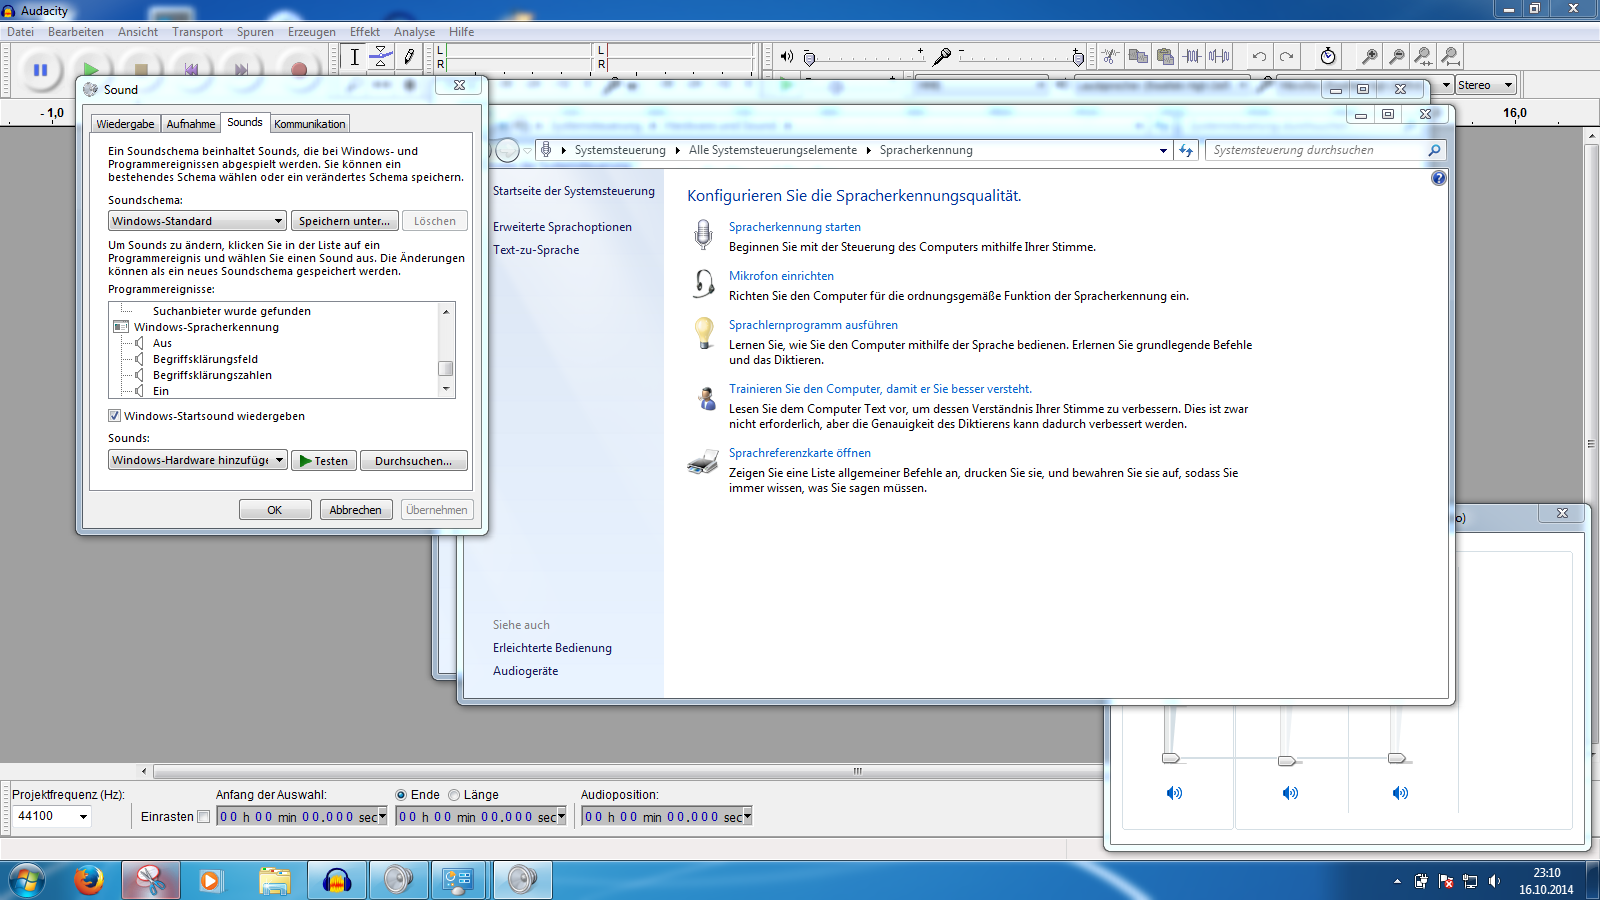Open Windows Explorer from the taskbar
Image resolution: width=1600 pixels, height=900 pixels.
[x=274, y=880]
